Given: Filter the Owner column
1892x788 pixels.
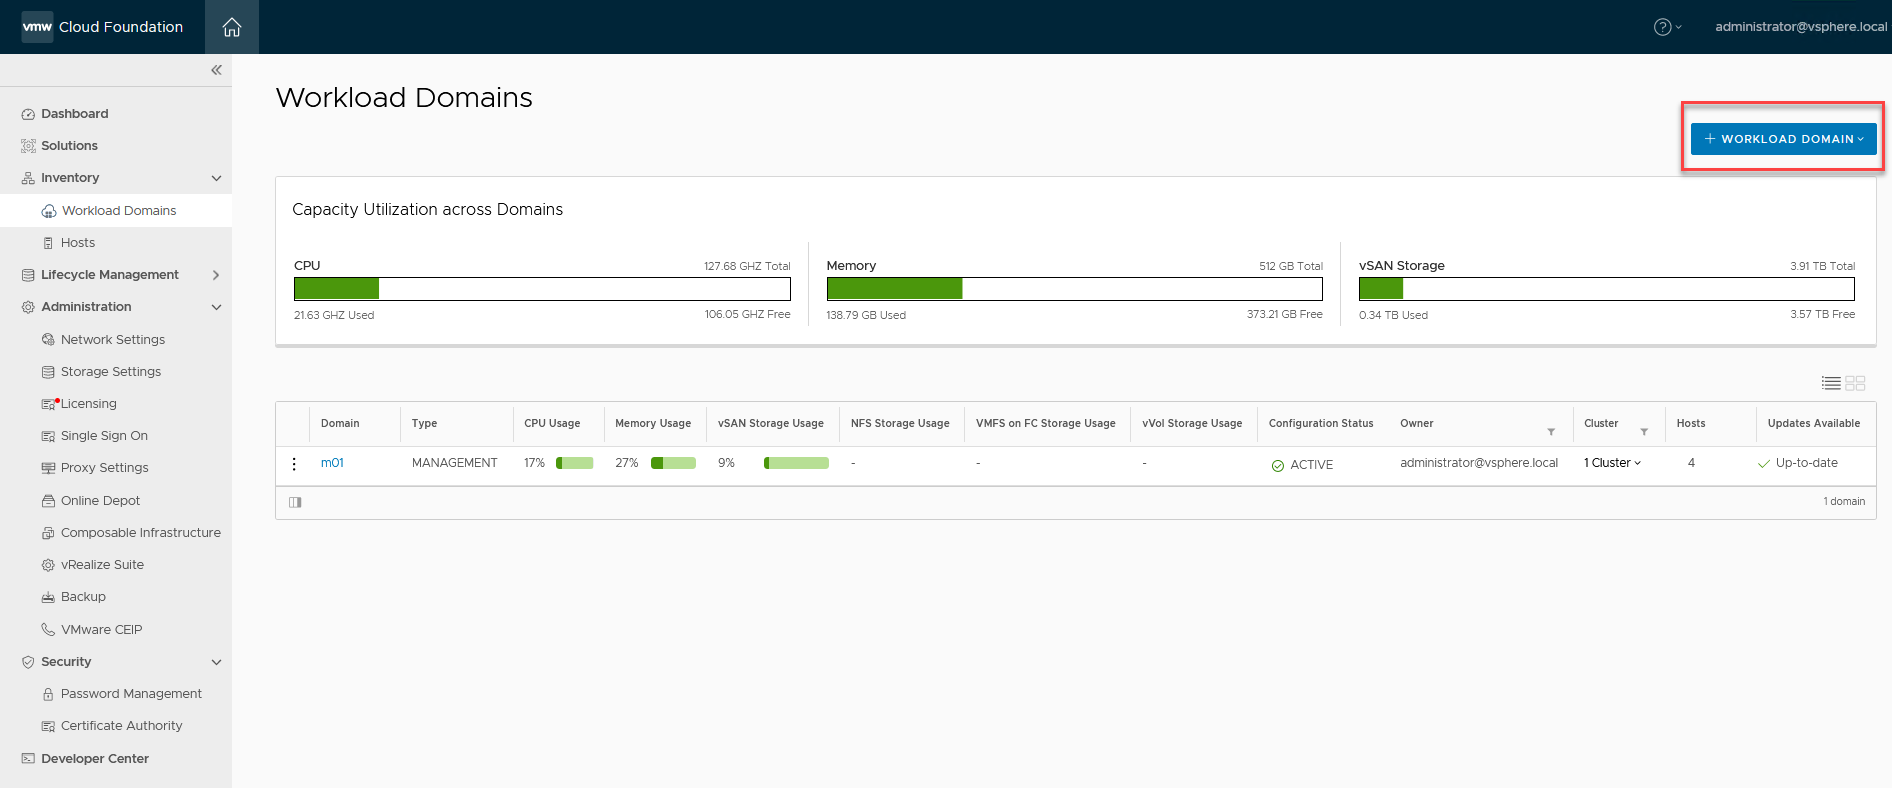Looking at the screenshot, I should pyautogui.click(x=1551, y=431).
